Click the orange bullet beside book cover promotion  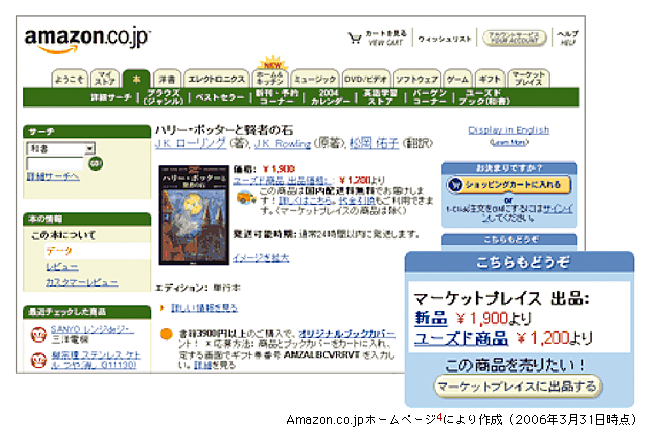pyautogui.click(x=166, y=334)
